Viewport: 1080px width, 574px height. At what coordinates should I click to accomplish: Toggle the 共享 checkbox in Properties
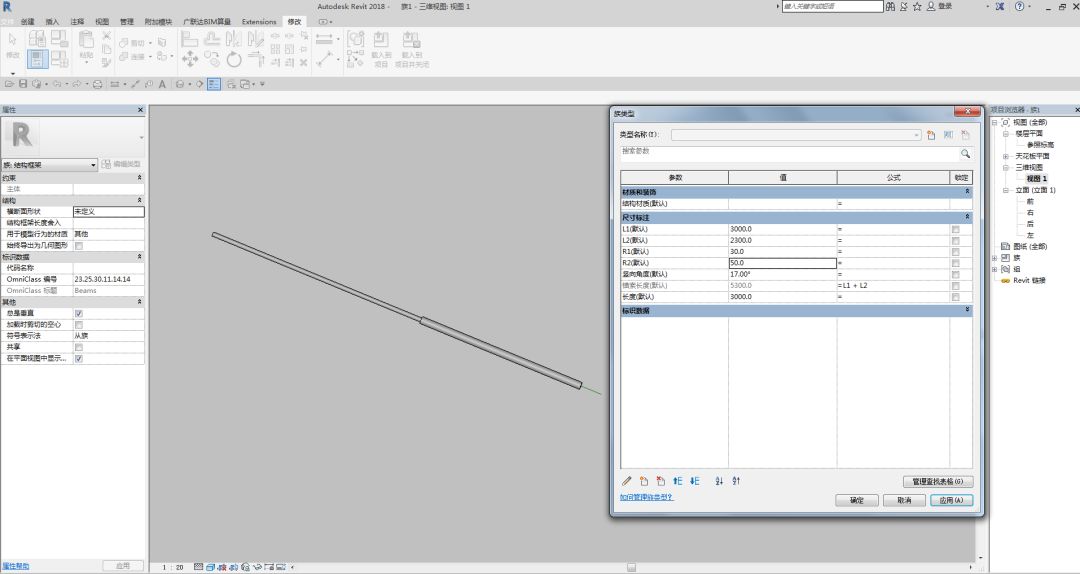point(79,347)
